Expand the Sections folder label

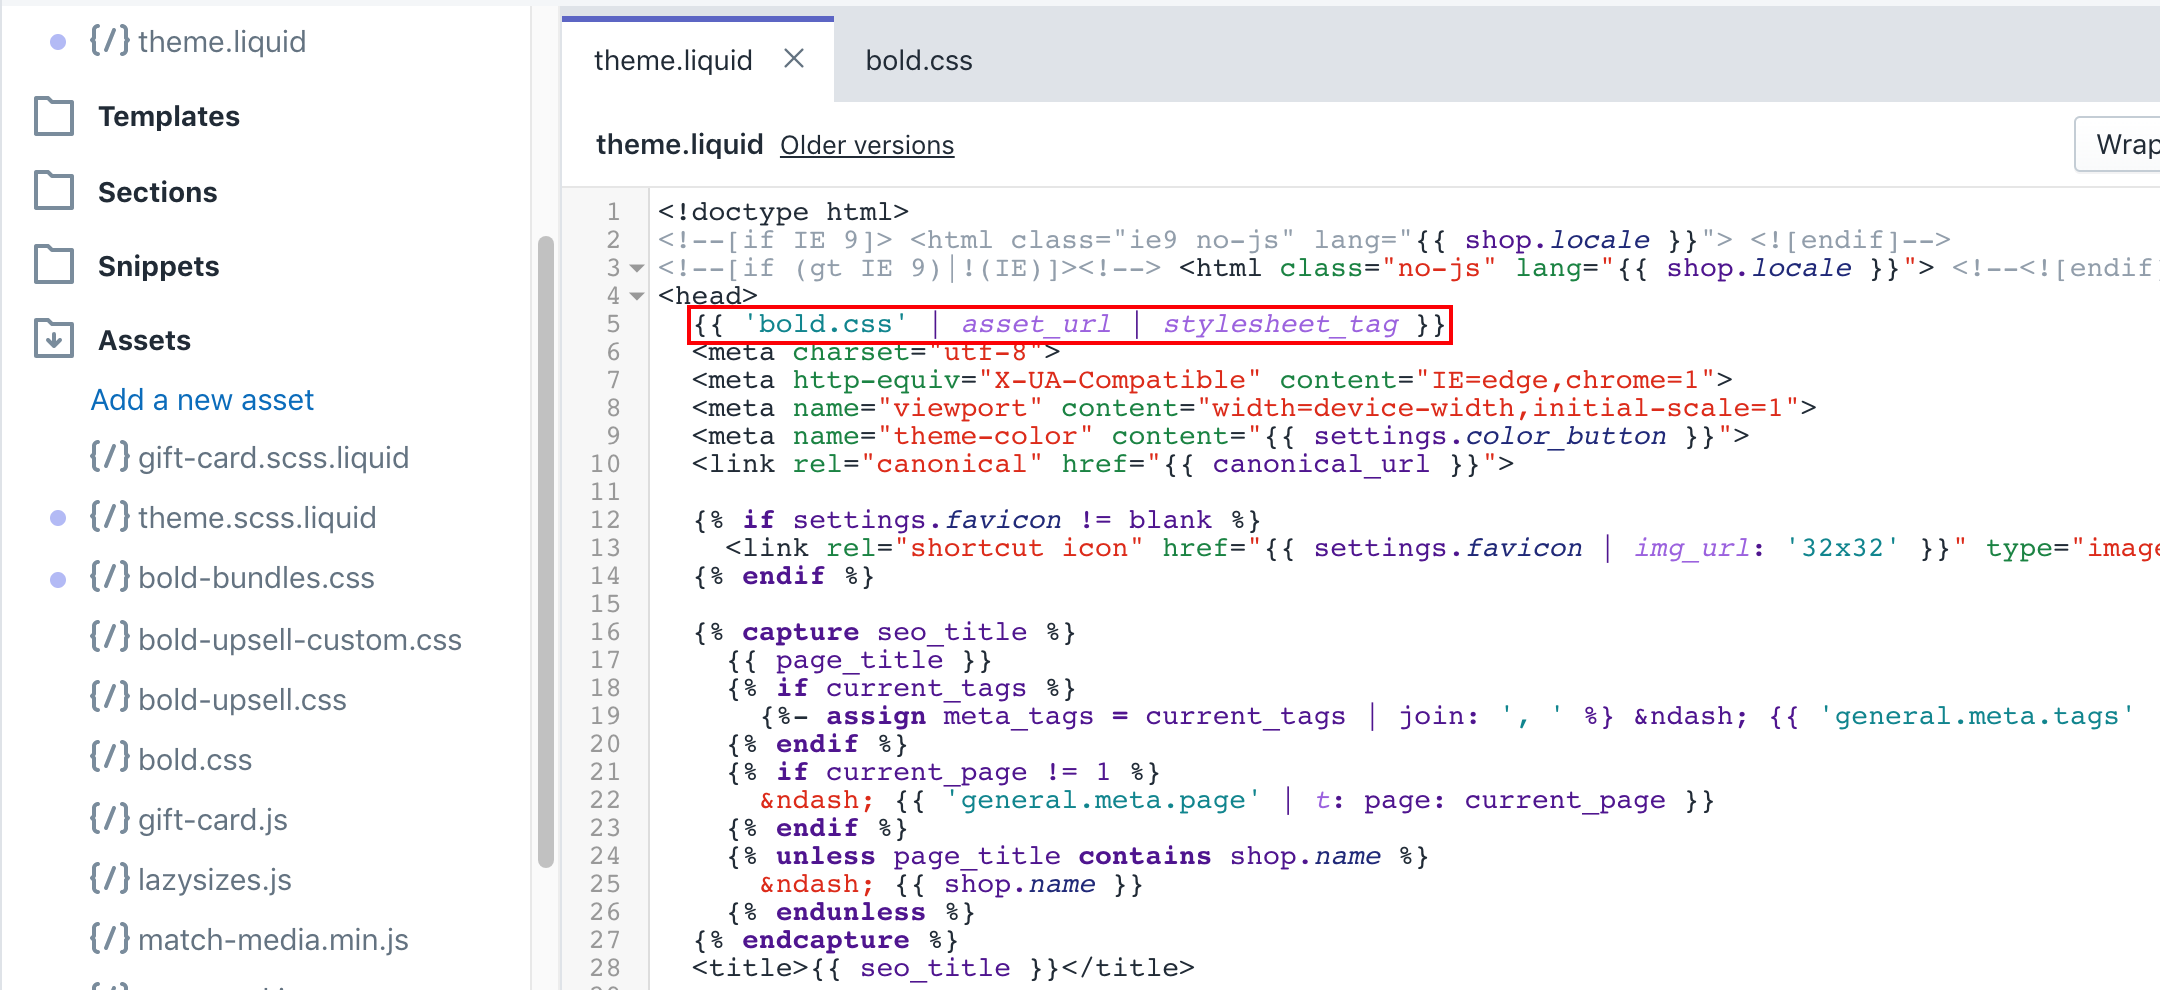(x=158, y=192)
